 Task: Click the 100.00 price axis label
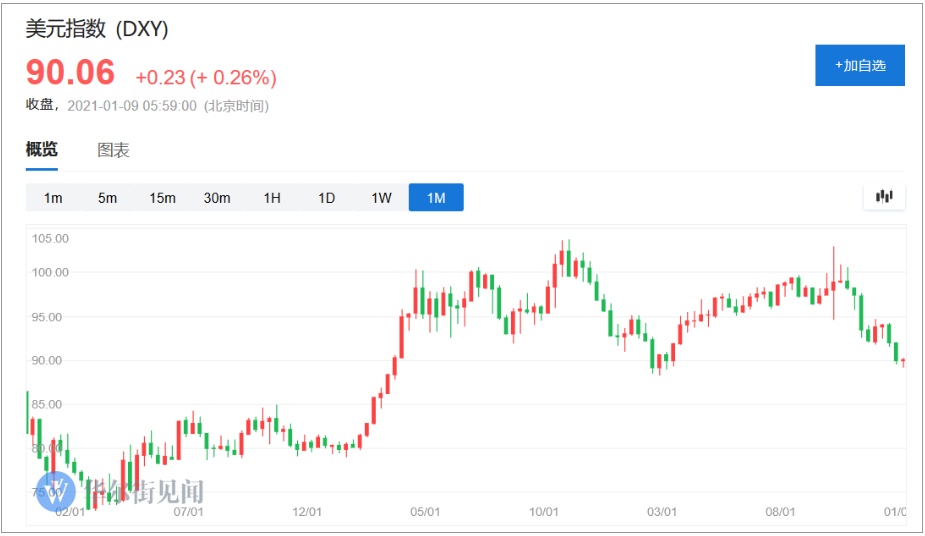(x=50, y=272)
